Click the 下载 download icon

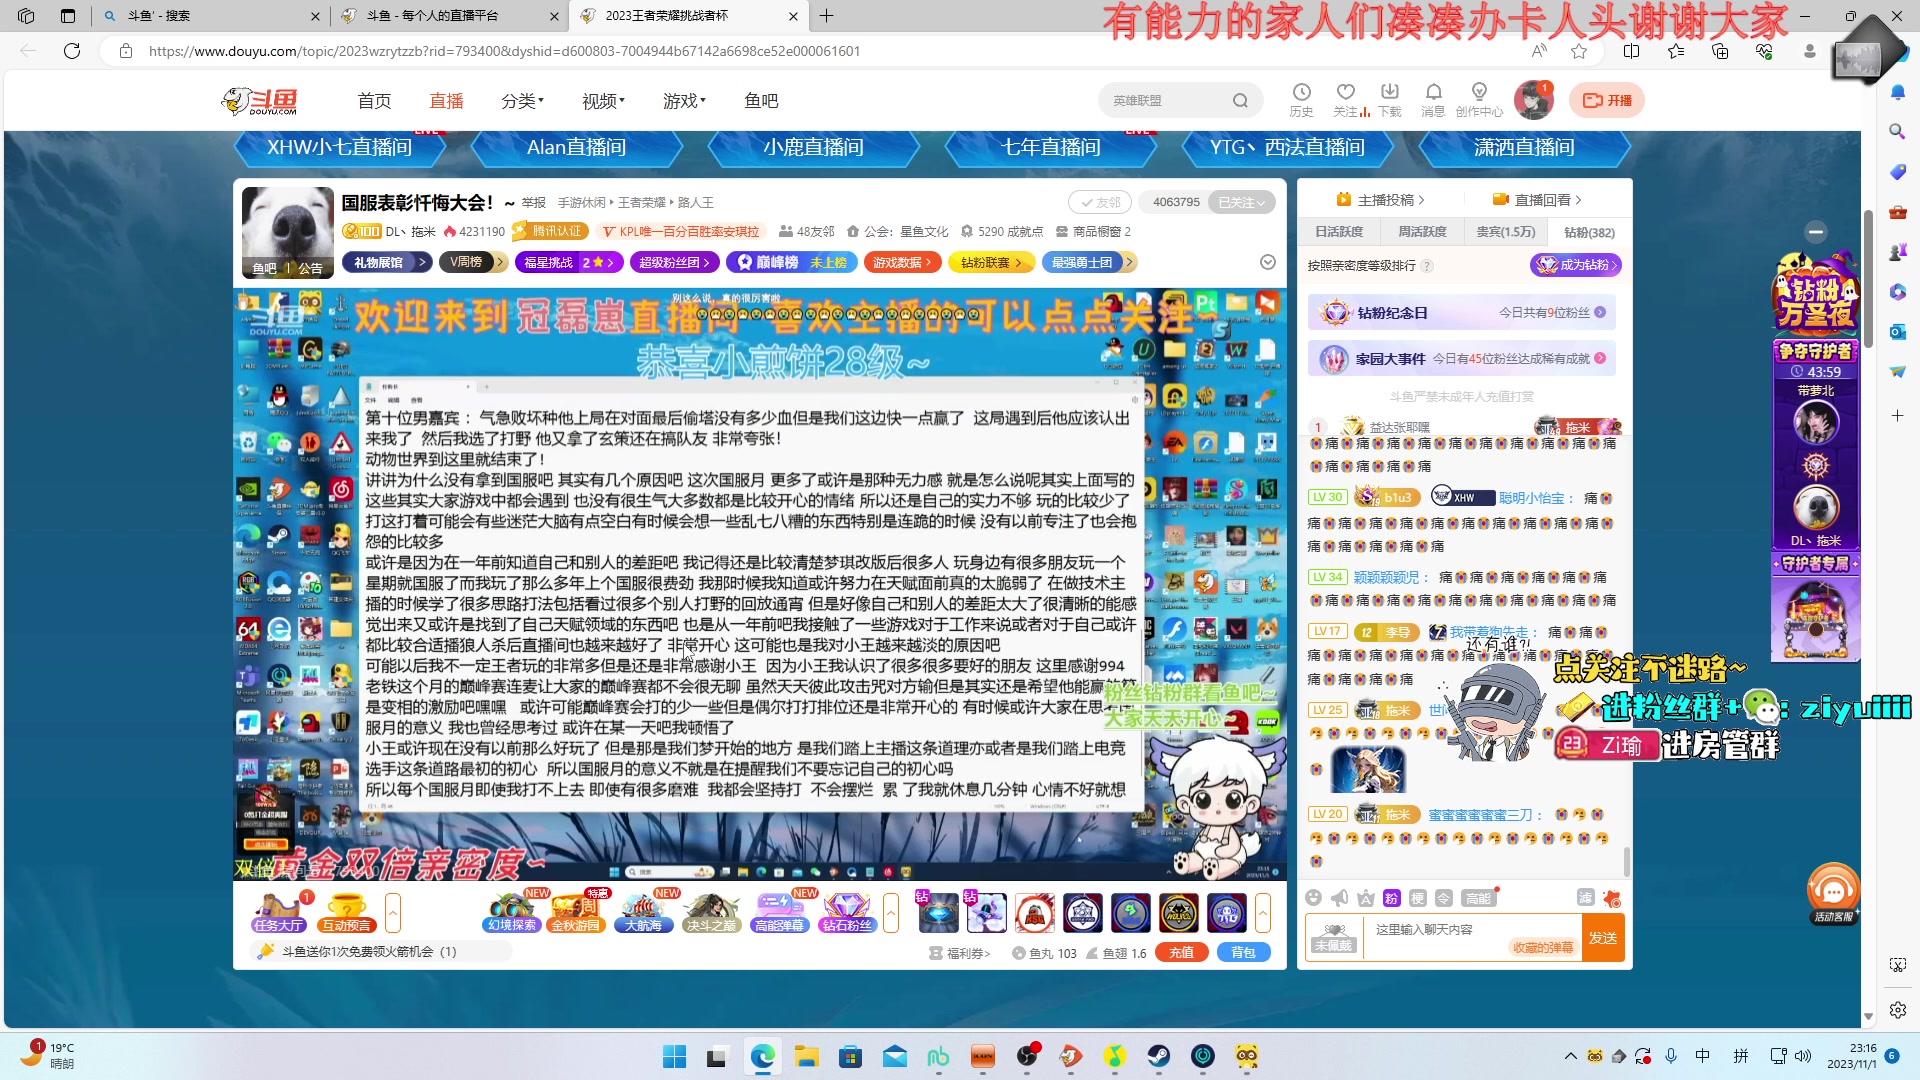tap(1389, 99)
